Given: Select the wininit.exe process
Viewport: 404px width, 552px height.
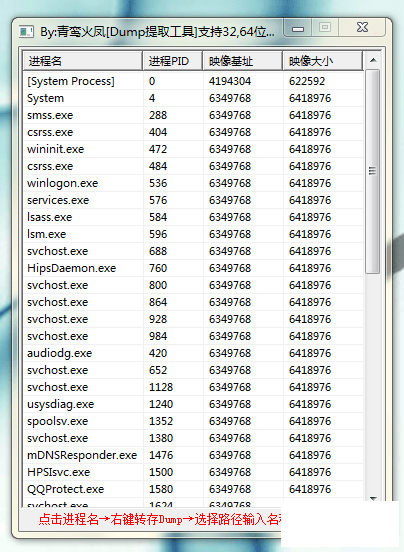Looking at the screenshot, I should 193,149.
